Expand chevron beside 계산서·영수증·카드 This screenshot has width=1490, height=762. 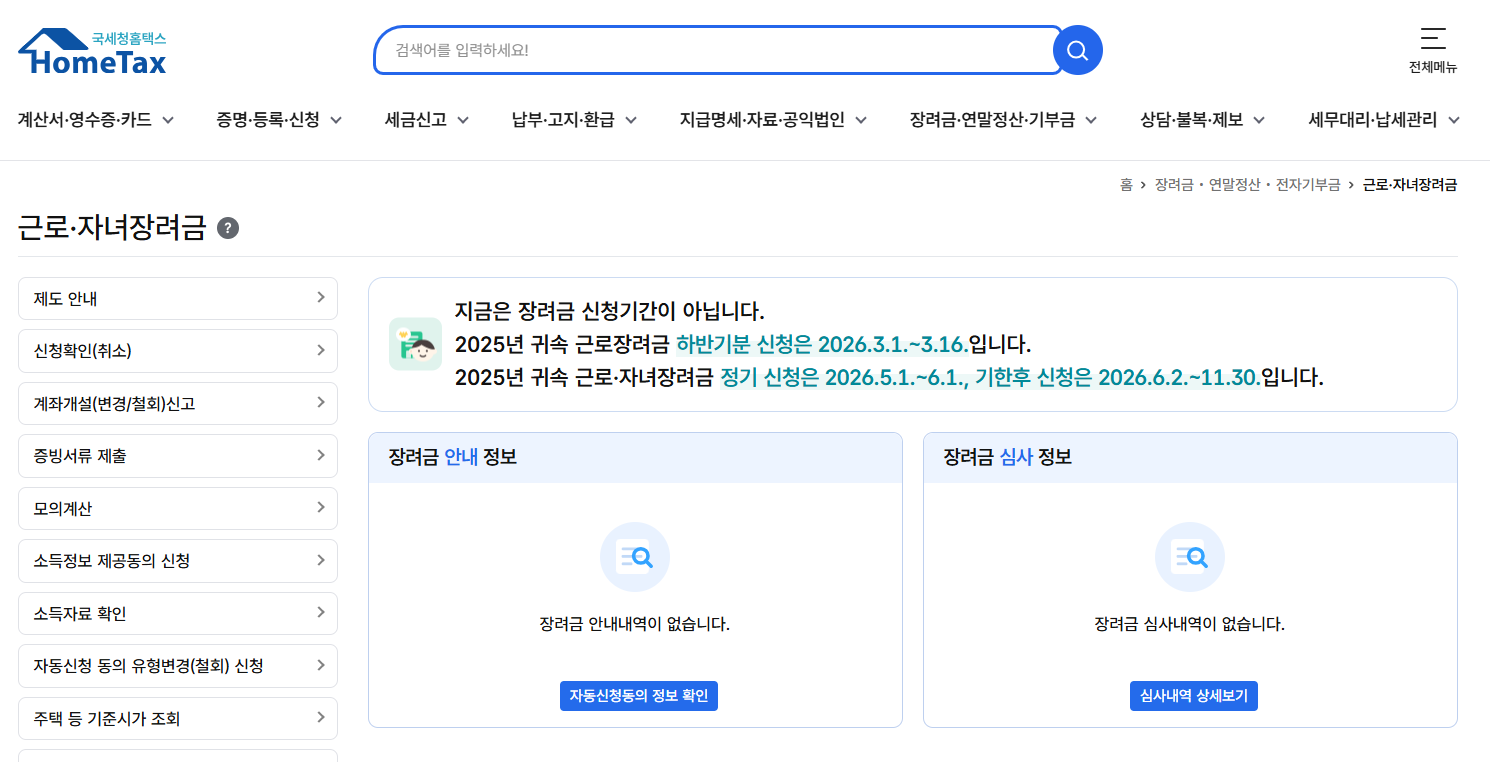point(168,120)
